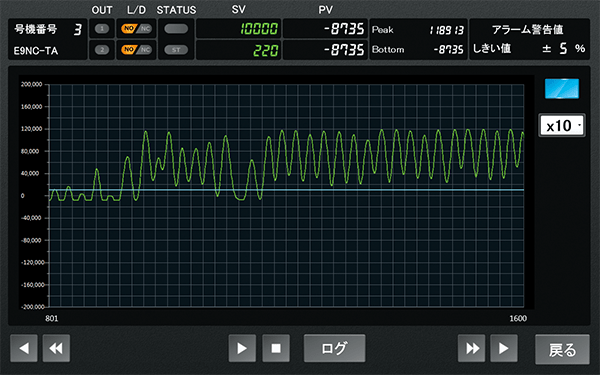Click the upper PV reading -8735
600x375 pixels.
tap(344, 29)
